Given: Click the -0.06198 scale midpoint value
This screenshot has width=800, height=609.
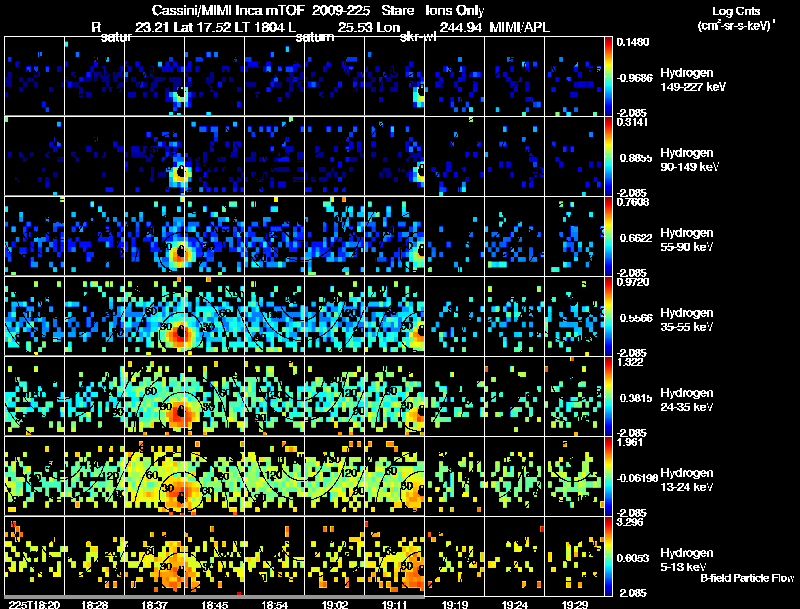Looking at the screenshot, I should [636, 478].
